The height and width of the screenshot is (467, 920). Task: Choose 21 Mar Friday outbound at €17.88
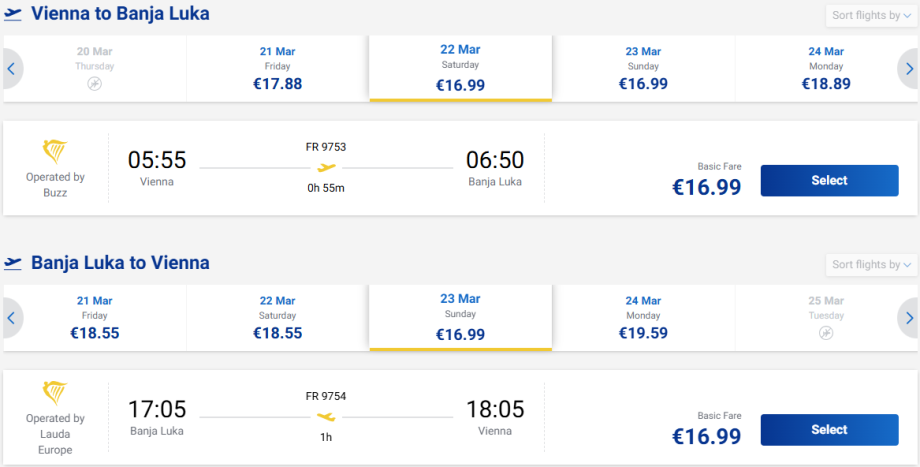(x=277, y=68)
